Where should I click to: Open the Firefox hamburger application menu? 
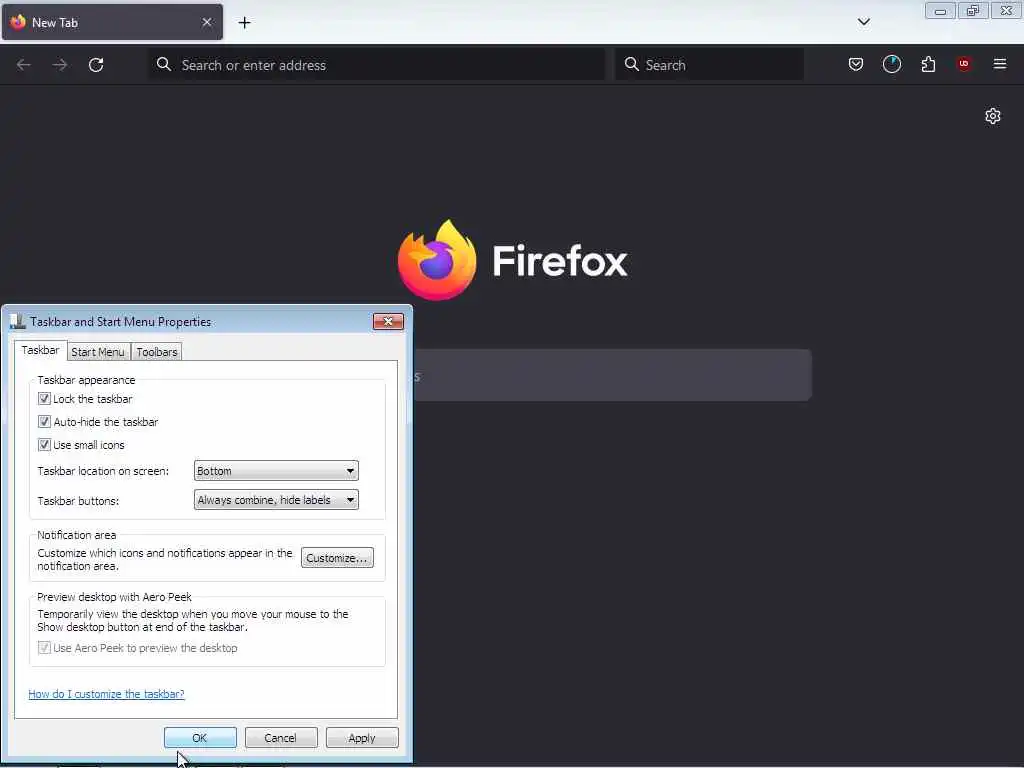(x=1000, y=64)
